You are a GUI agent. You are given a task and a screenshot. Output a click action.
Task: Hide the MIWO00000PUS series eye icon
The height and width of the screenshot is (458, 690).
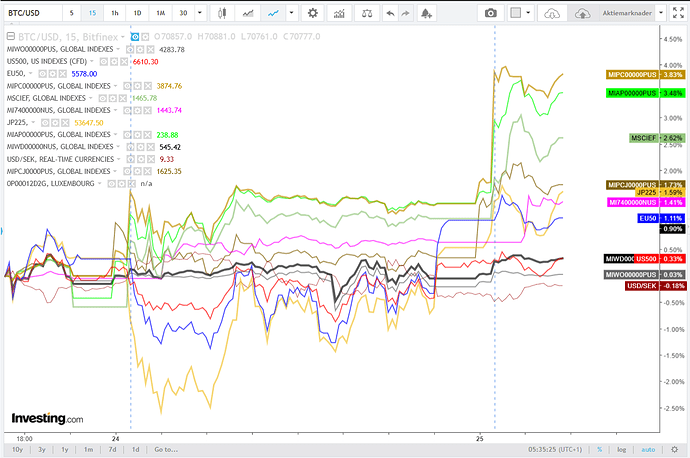point(130,49)
